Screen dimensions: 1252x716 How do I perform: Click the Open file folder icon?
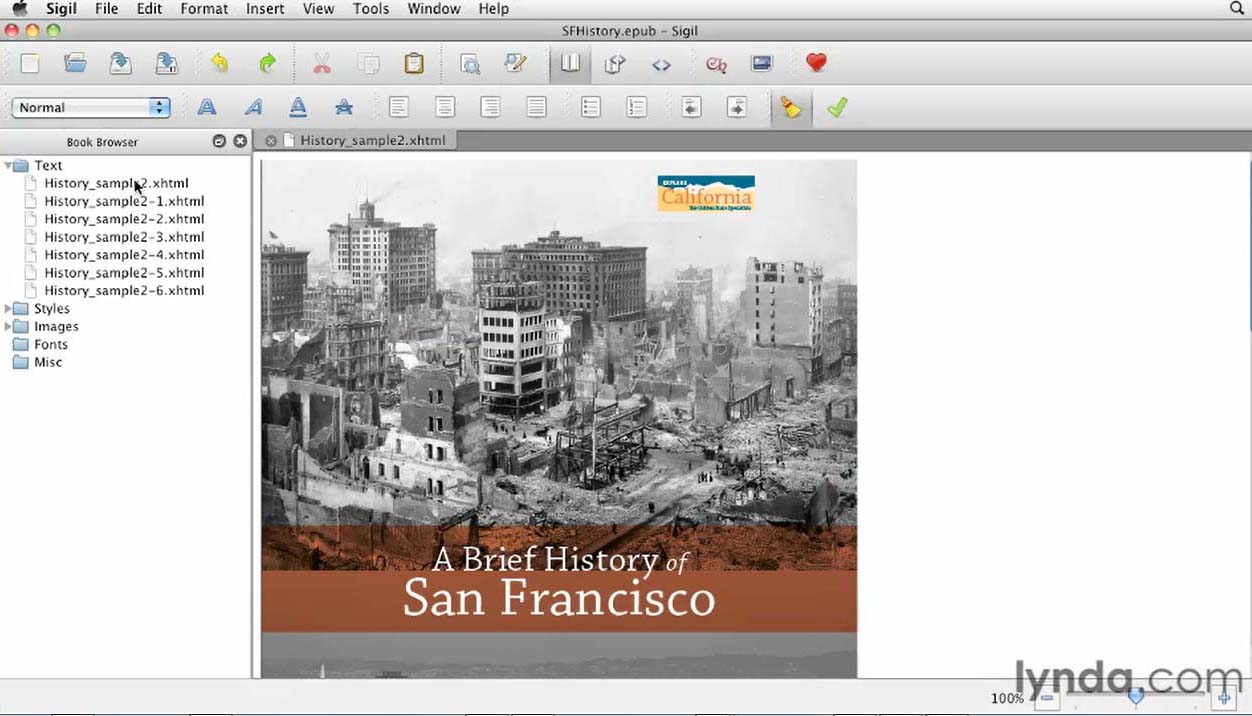(x=75, y=64)
